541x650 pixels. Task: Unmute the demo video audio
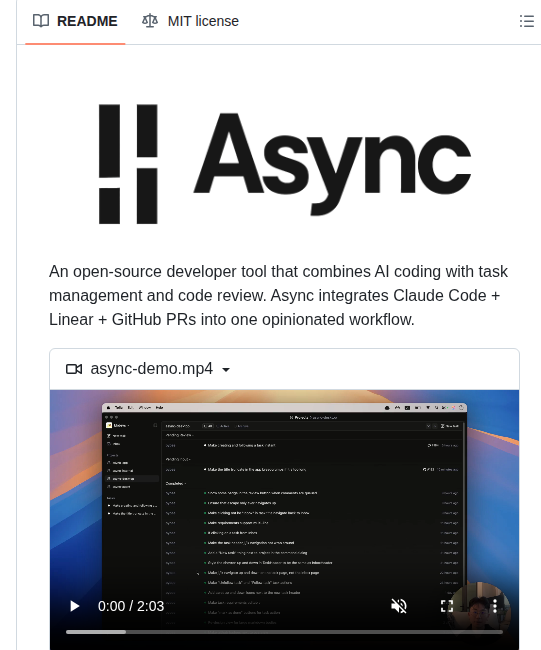[x=399, y=606]
